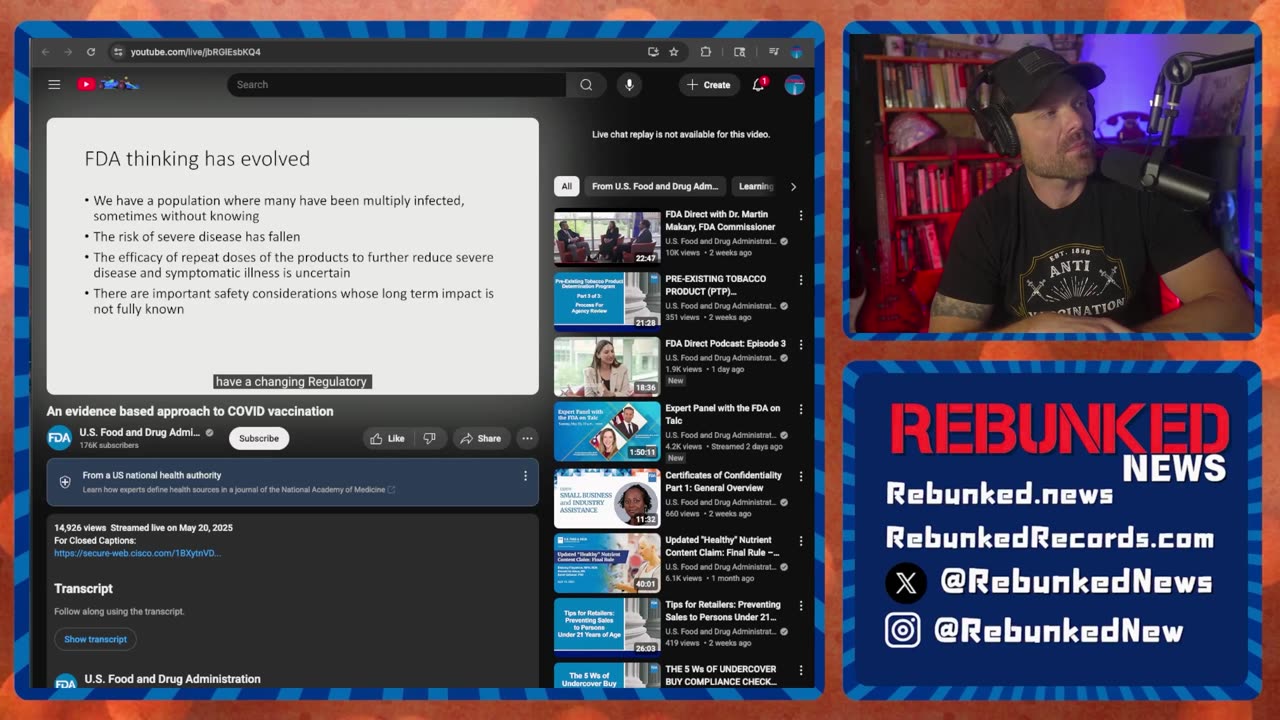This screenshot has height=720, width=1280.
Task: Open 'FDA Direct Podcast: Episode 3' thumbnail
Action: pos(607,366)
